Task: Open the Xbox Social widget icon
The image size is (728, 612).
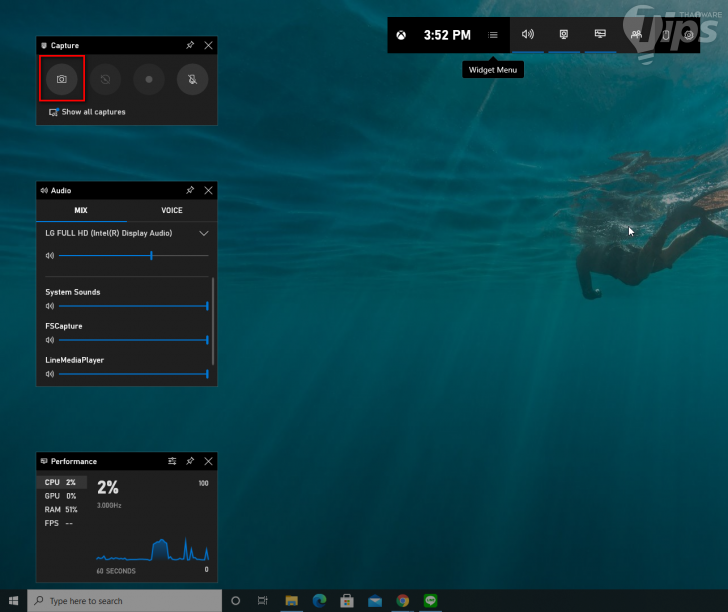Action: [636, 34]
